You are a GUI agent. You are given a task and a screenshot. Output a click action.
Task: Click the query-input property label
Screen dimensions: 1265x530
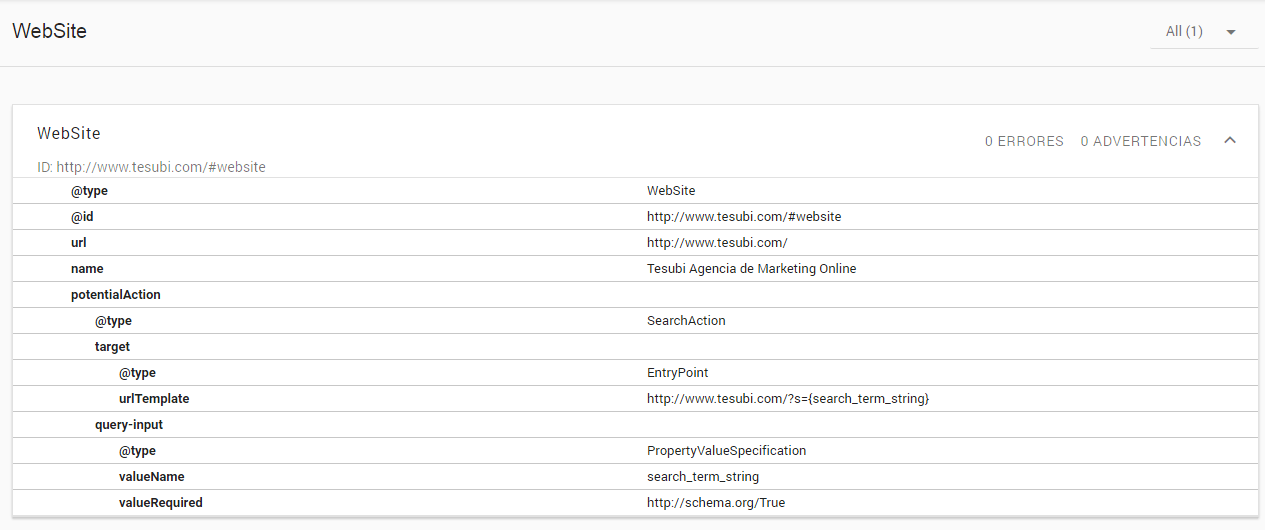coord(129,424)
